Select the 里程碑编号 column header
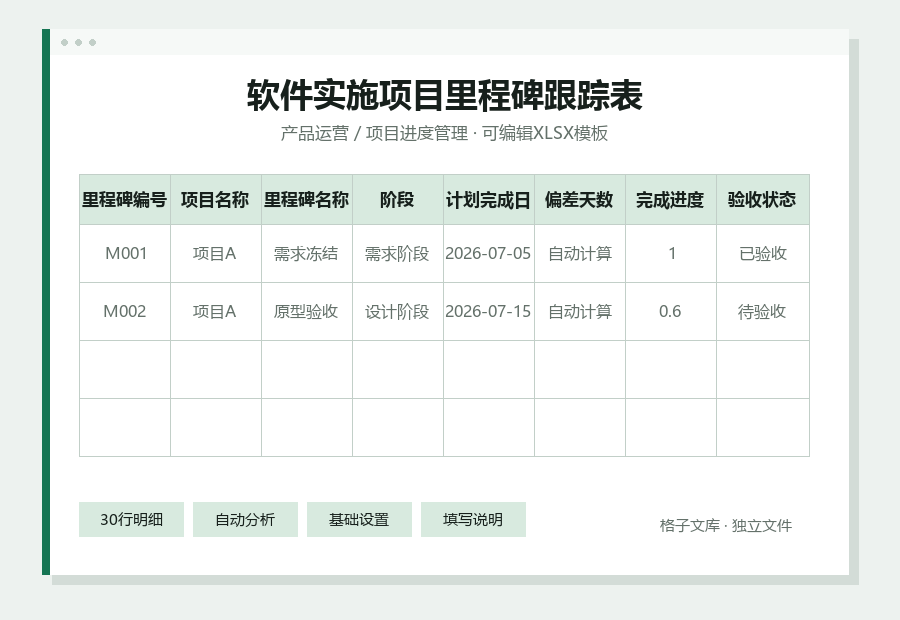This screenshot has height=620, width=900. click(125, 200)
